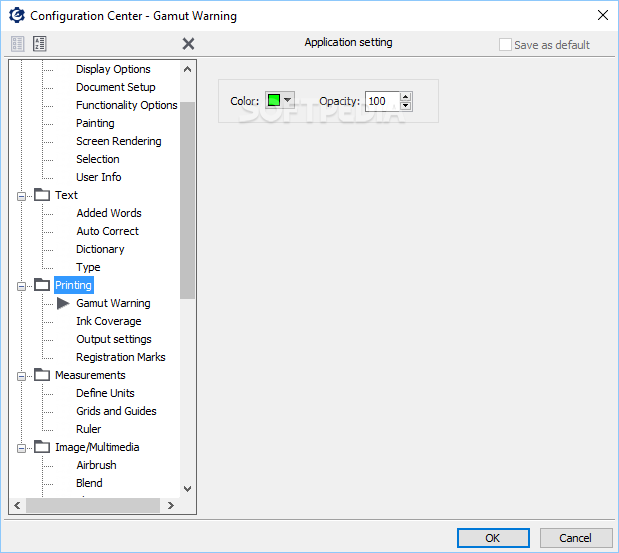Select Screen Rendering in the tree
Image resolution: width=619 pixels, height=553 pixels.
click(119, 141)
